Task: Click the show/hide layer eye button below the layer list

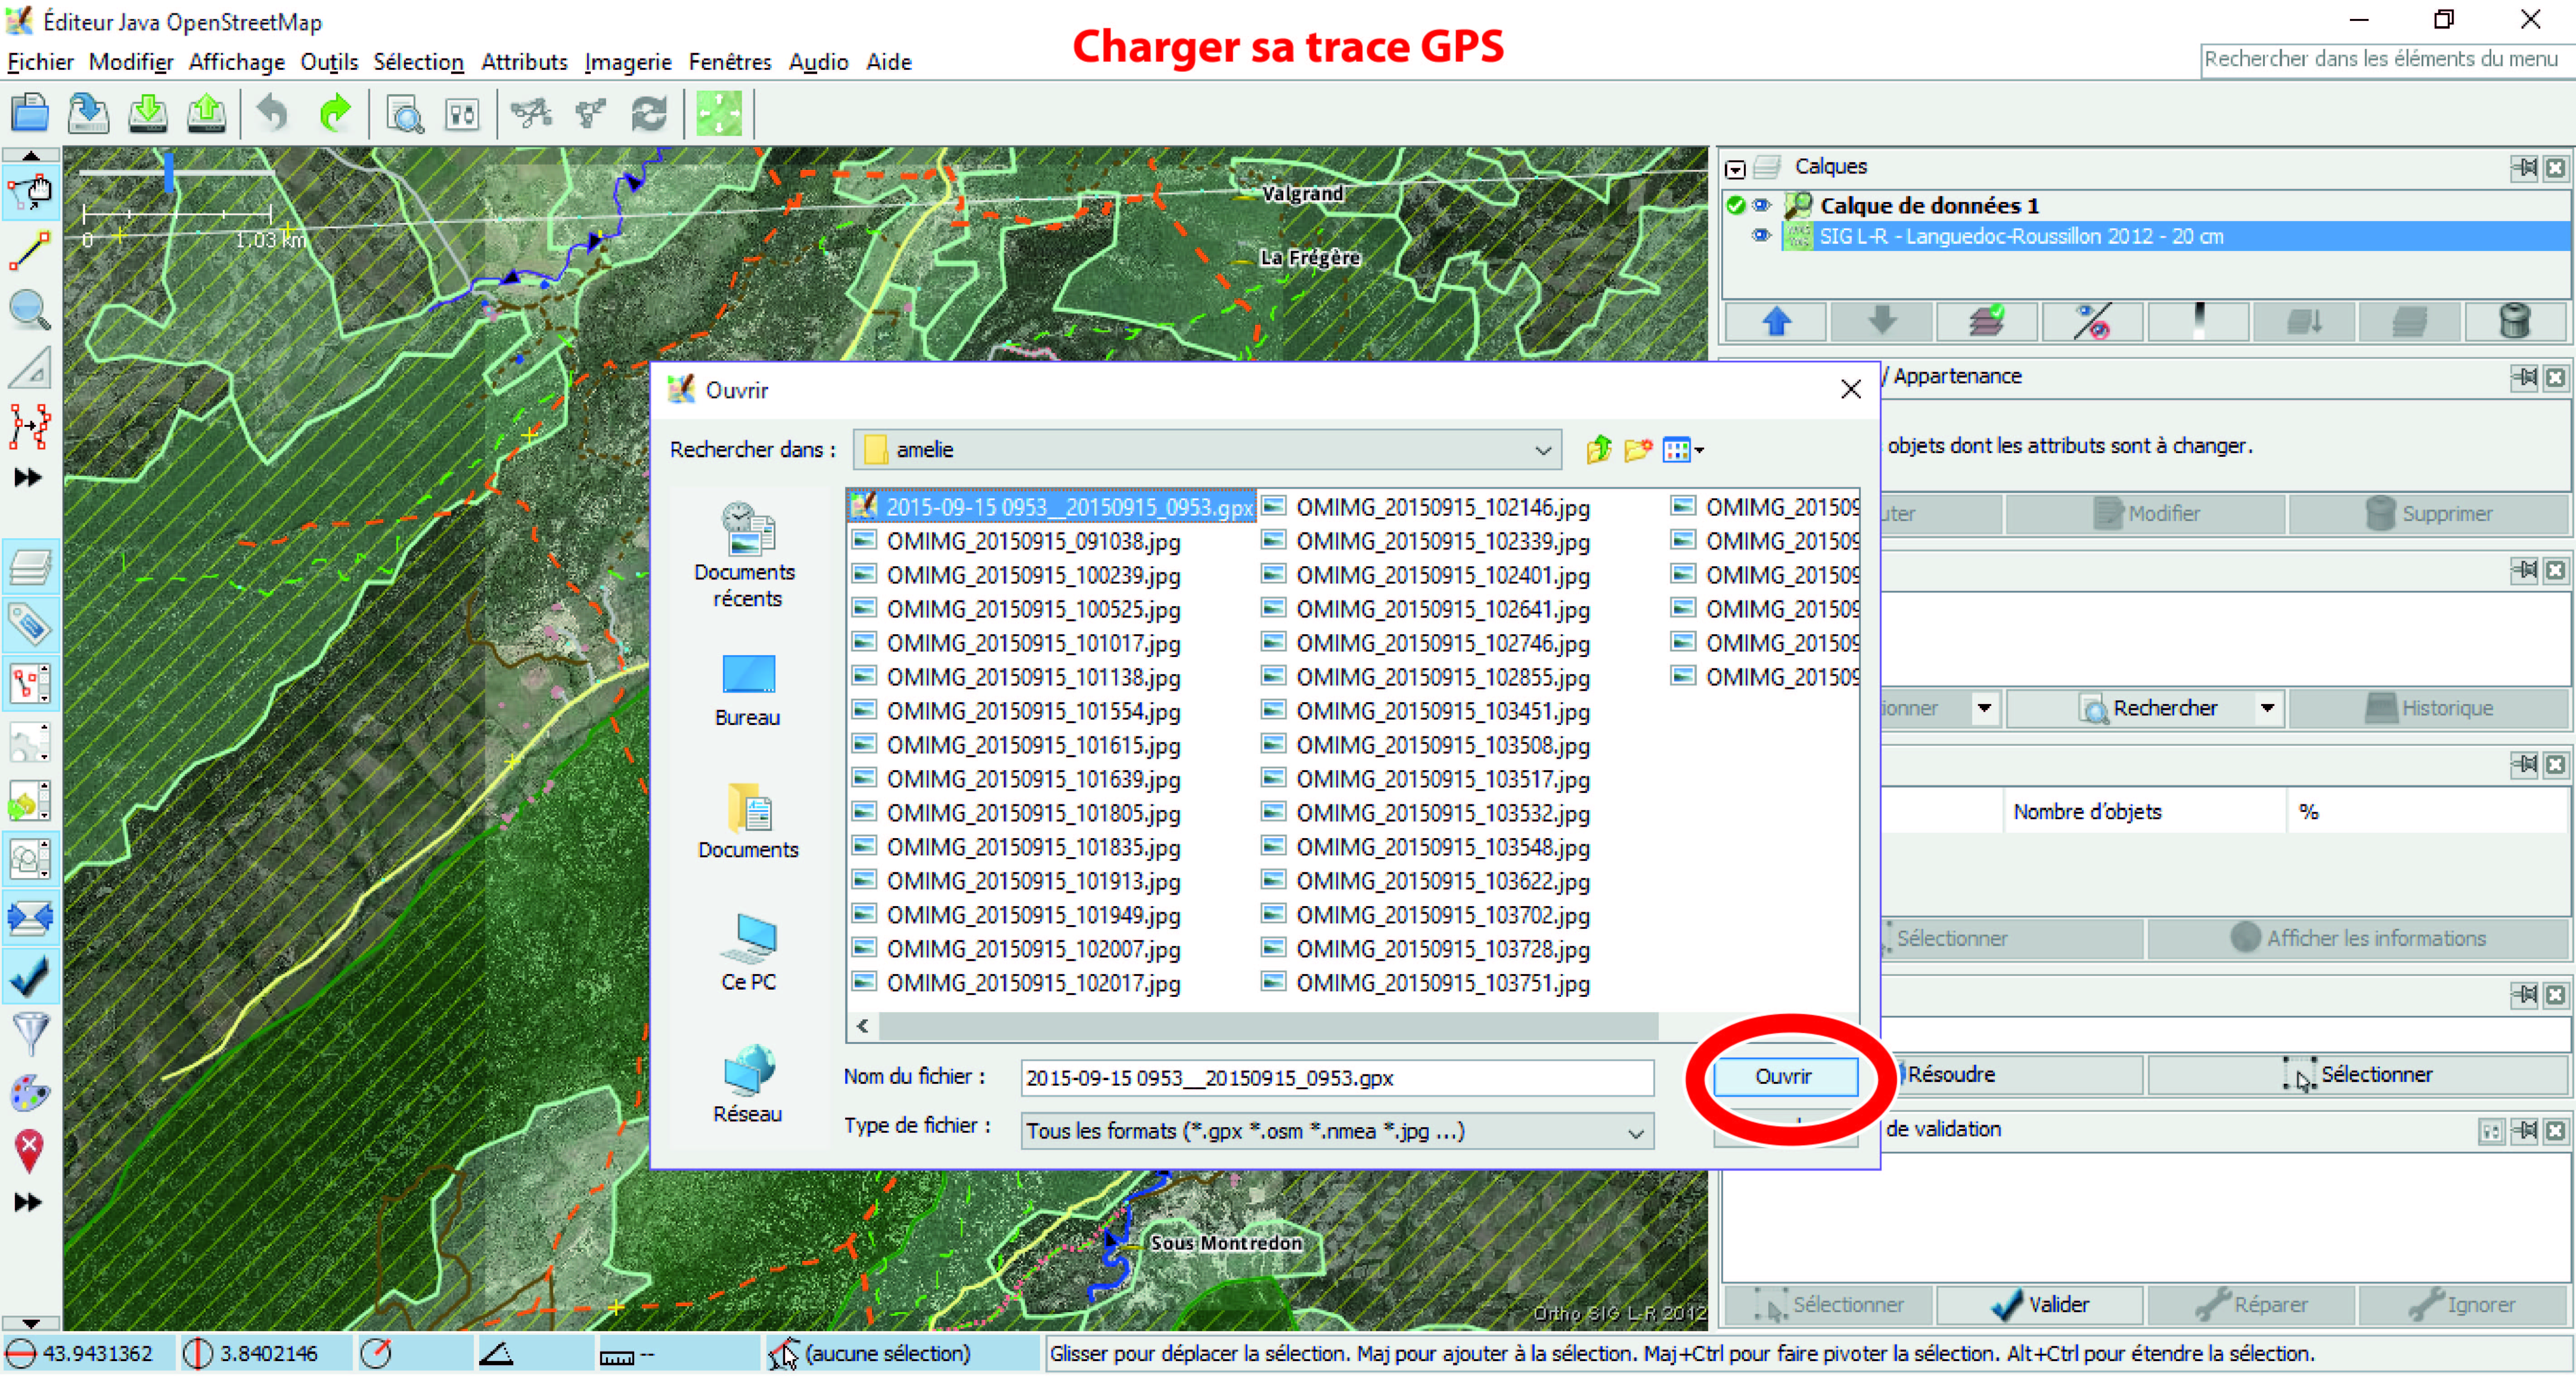Action: pyautogui.click(x=2093, y=322)
